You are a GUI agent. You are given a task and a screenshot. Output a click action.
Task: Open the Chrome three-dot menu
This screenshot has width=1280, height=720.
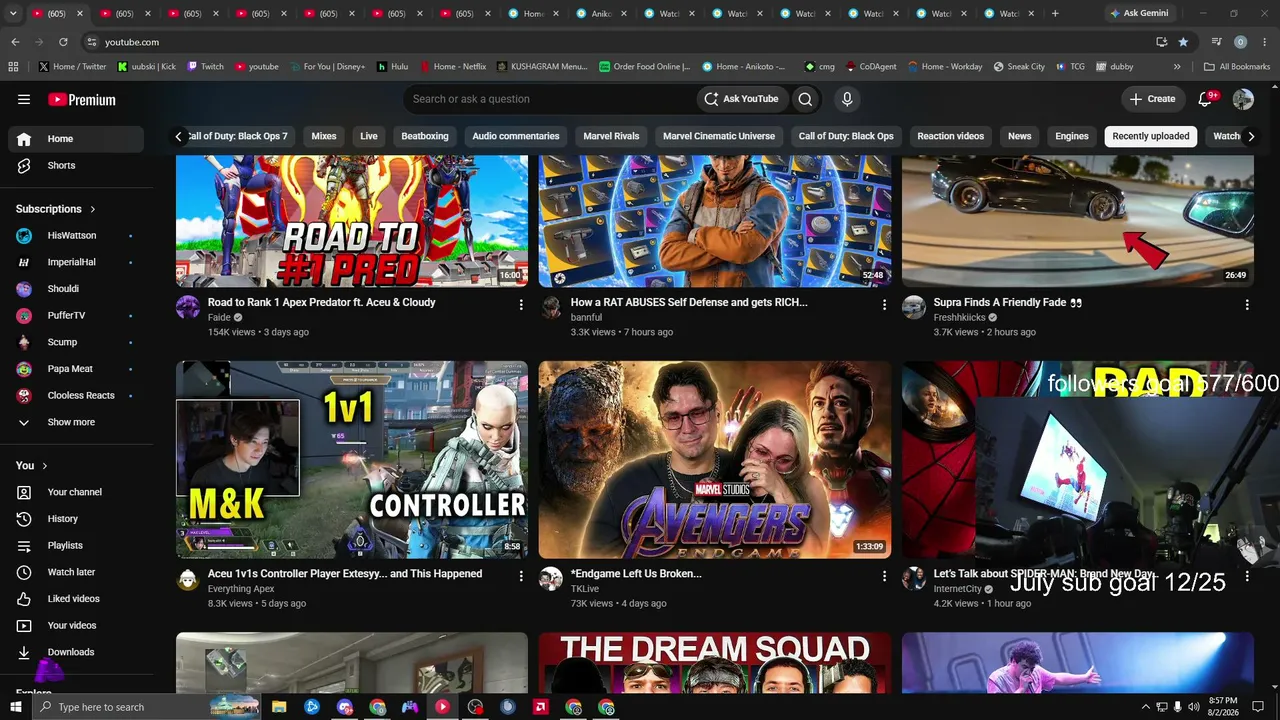click(1264, 42)
